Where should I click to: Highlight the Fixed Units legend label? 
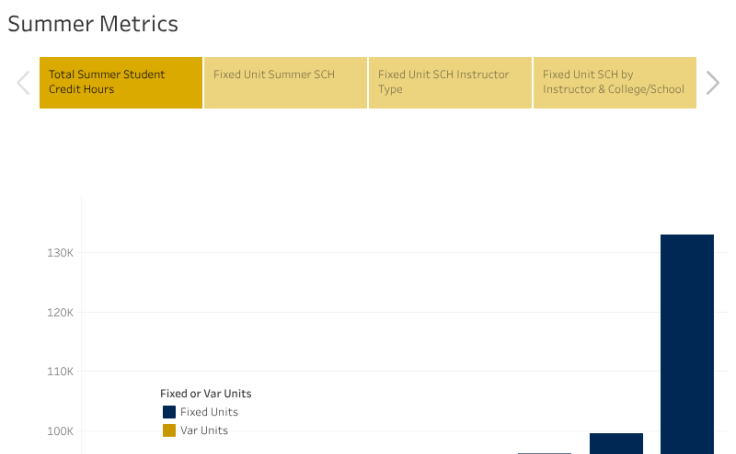click(209, 412)
